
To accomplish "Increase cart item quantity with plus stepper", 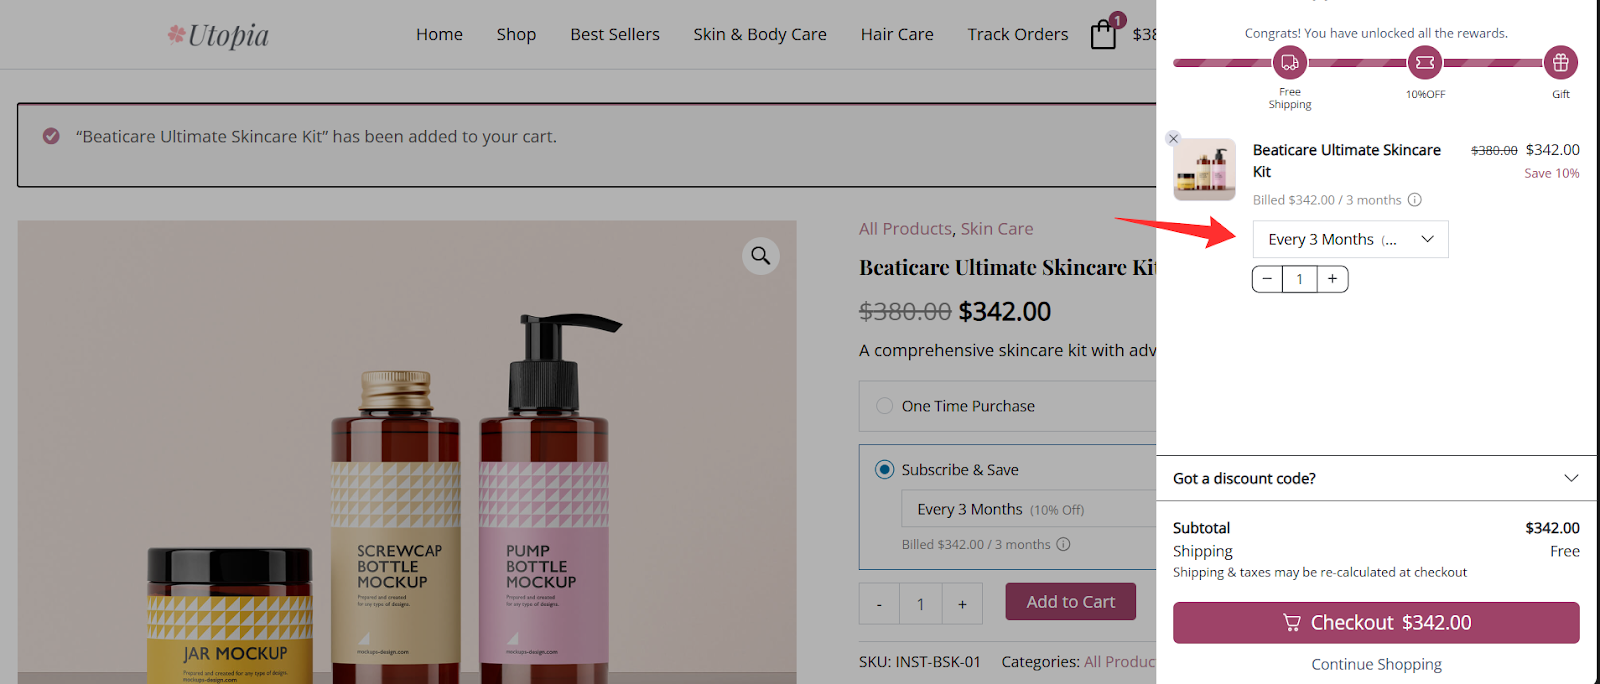I will click(1332, 278).
